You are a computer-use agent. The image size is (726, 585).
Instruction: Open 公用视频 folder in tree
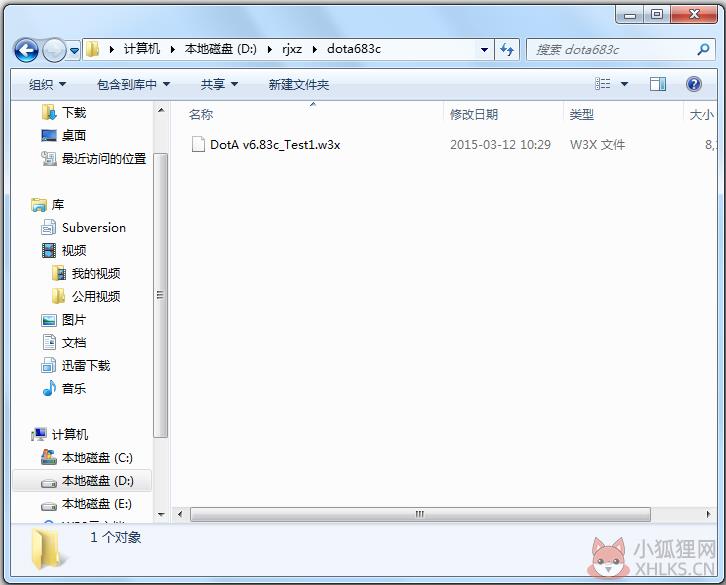pos(95,296)
